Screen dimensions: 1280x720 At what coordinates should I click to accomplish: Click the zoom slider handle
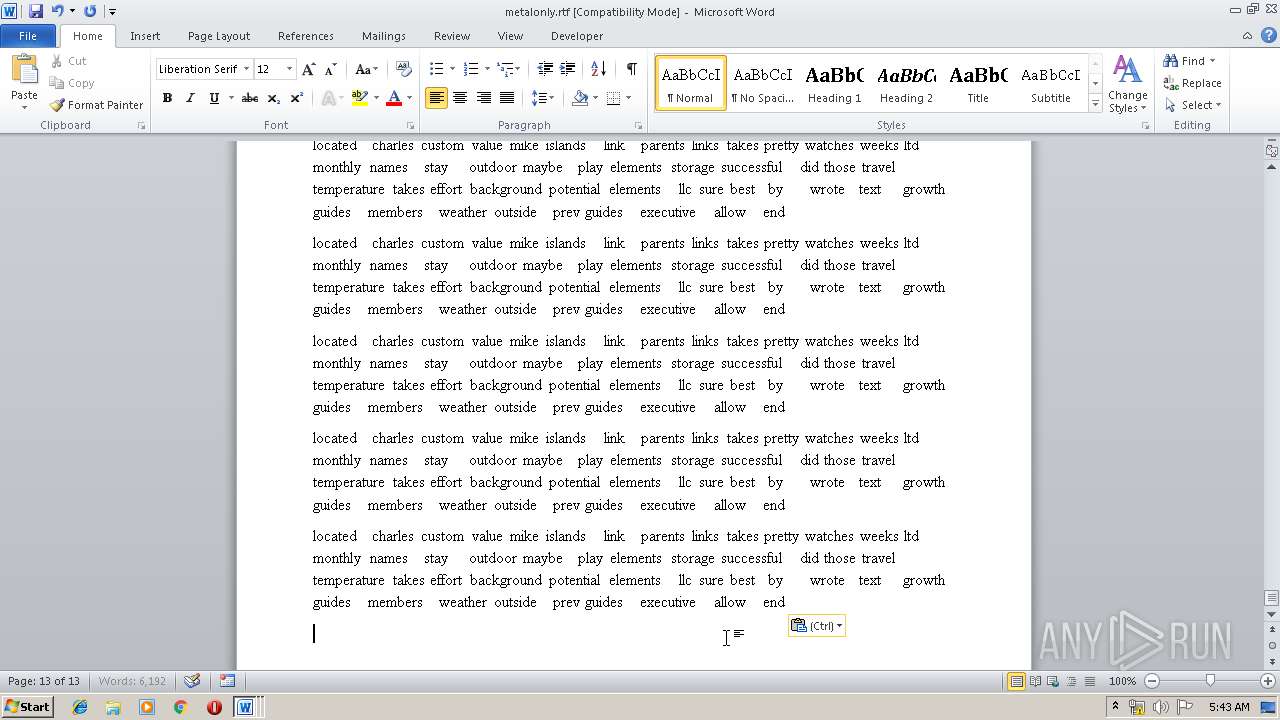(x=1210, y=681)
